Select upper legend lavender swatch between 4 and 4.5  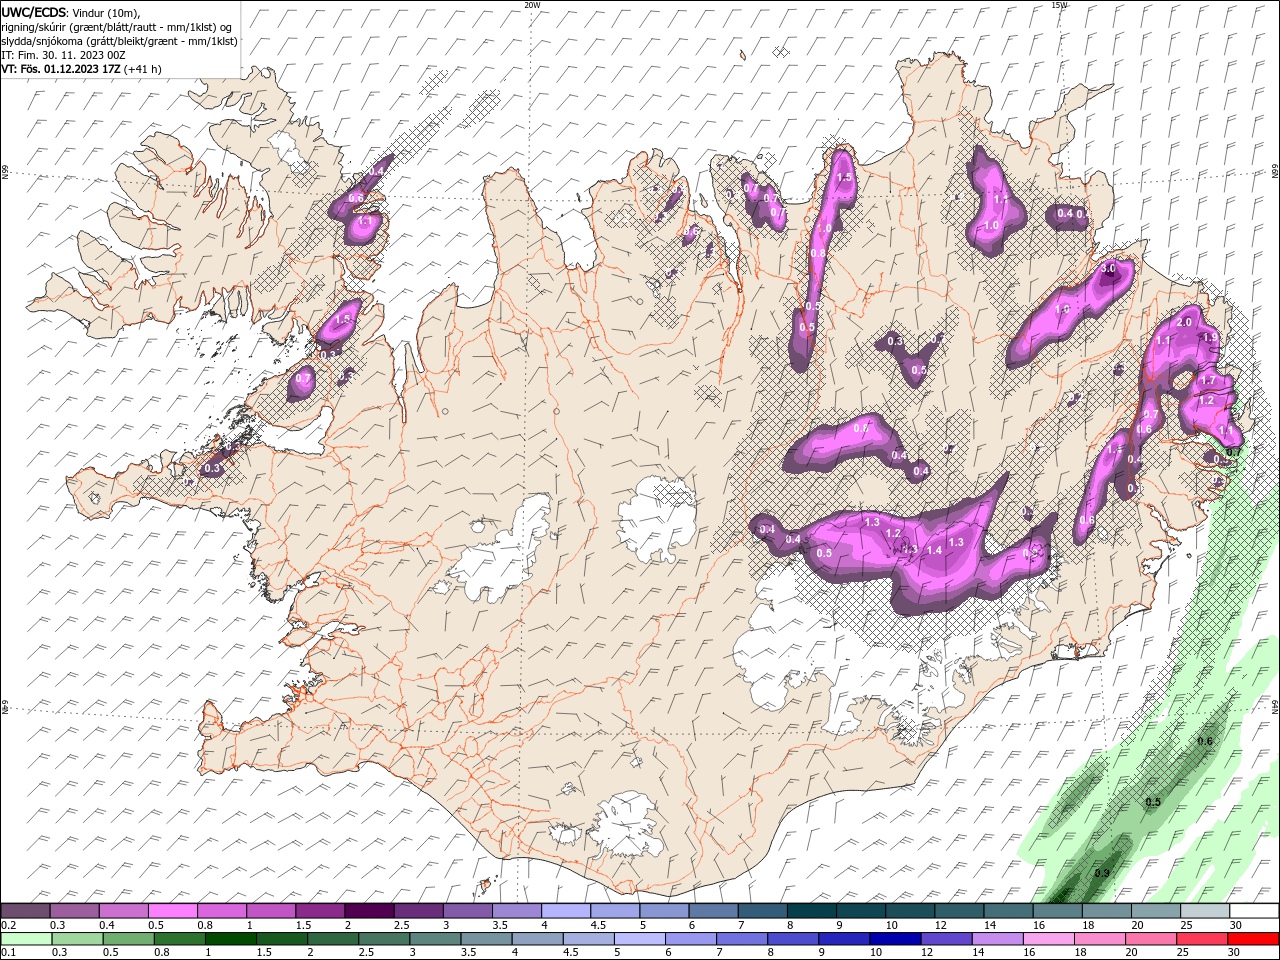[x=565, y=911]
